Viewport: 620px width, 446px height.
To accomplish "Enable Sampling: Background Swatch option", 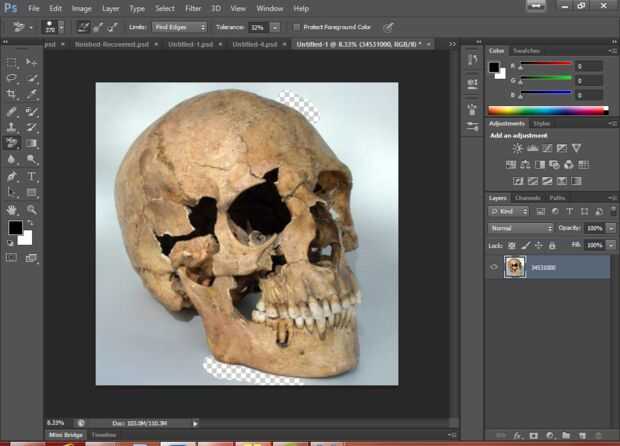I will [112, 27].
